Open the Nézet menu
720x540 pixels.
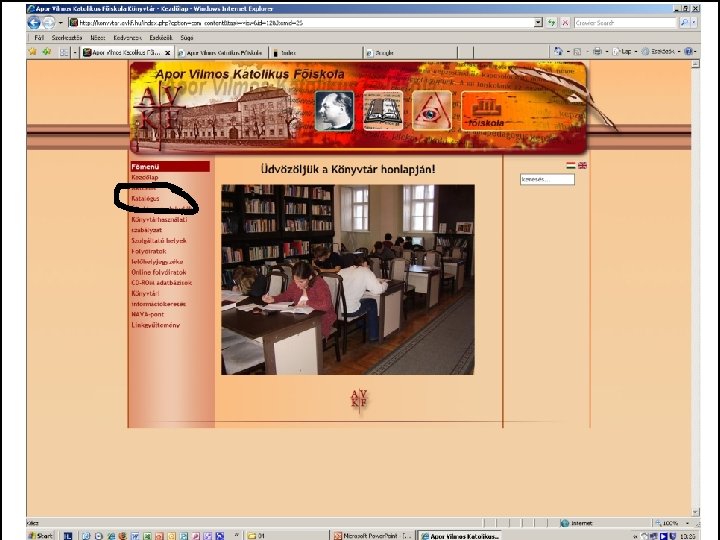pos(97,38)
